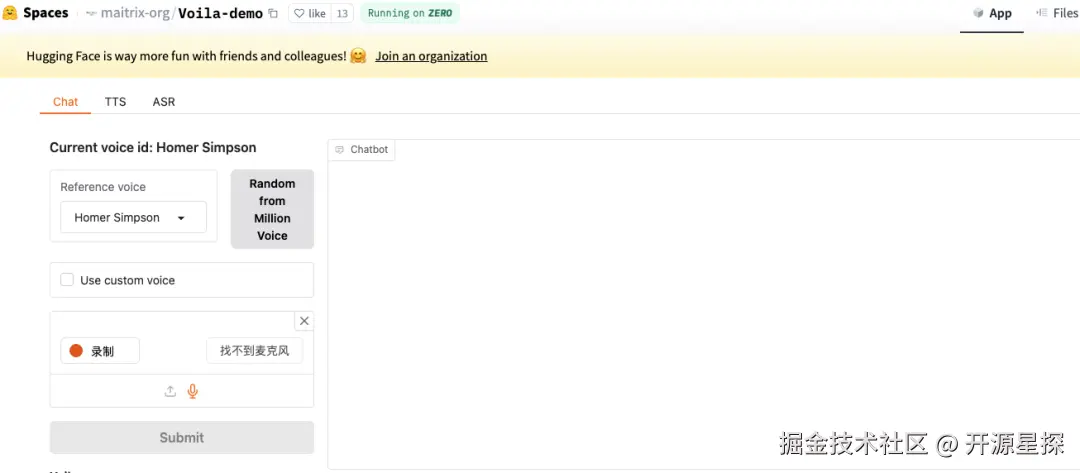The width and height of the screenshot is (1080, 473).
Task: Open the Reference voice dropdown
Action: [134, 217]
